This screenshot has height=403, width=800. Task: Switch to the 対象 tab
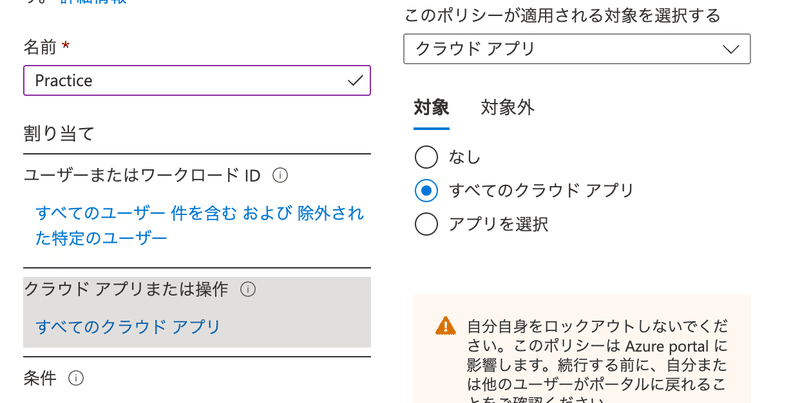[x=431, y=108]
